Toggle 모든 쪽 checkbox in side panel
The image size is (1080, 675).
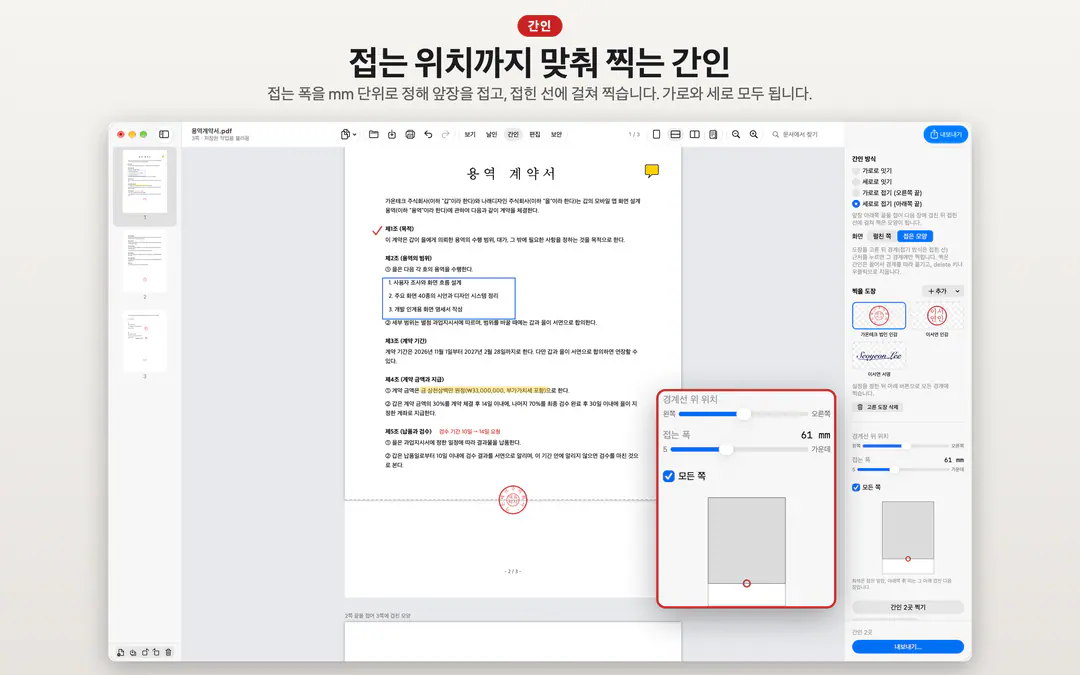pyautogui.click(x=856, y=487)
